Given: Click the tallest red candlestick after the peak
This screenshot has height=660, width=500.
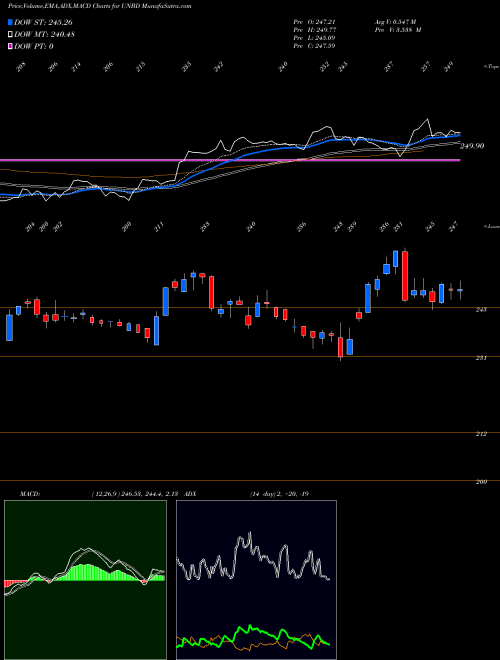Looking at the screenshot, I should pyautogui.click(x=405, y=276).
